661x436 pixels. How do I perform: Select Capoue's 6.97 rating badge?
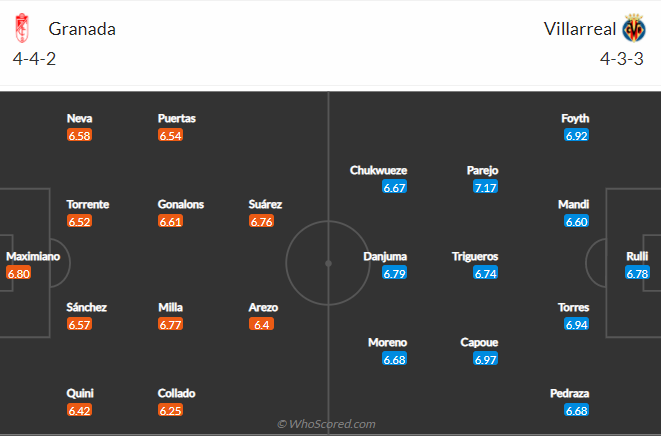(485, 359)
